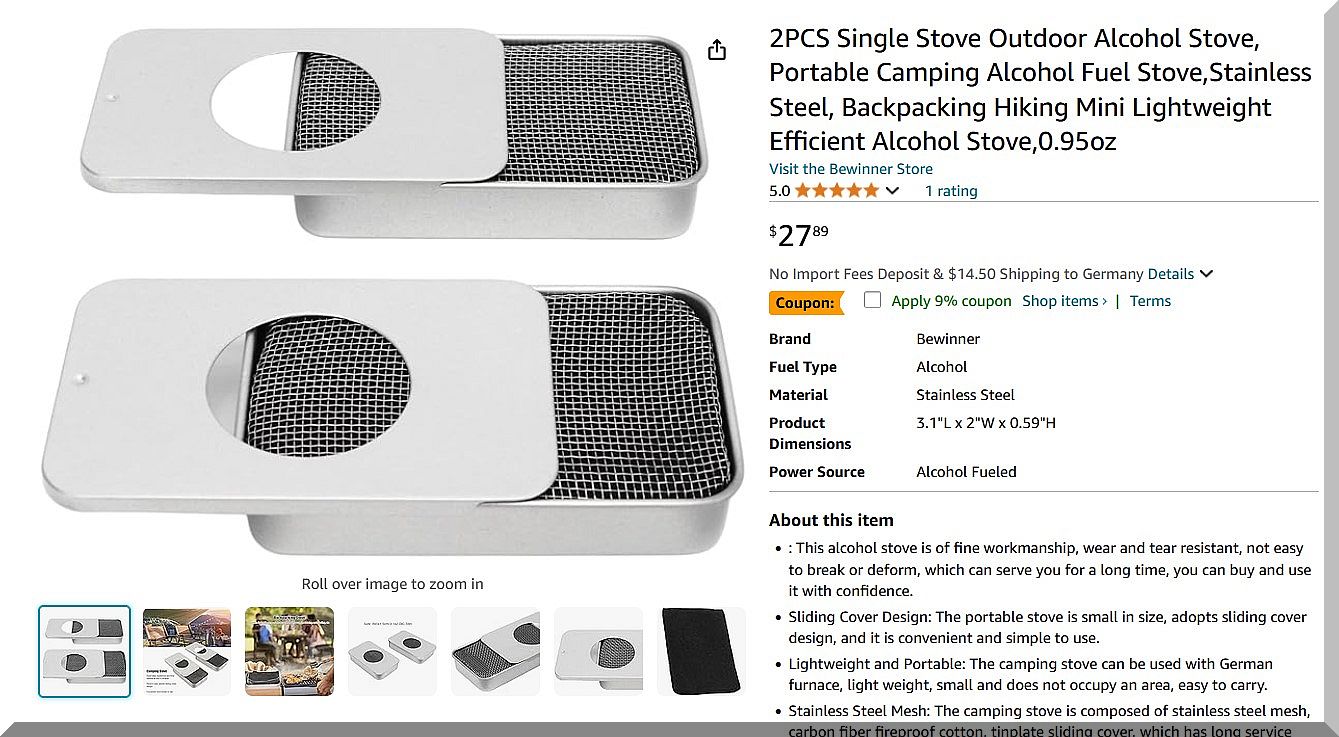Screen dimensions: 1339x737
Task: Click the five-star rating stars
Action: [x=837, y=191]
